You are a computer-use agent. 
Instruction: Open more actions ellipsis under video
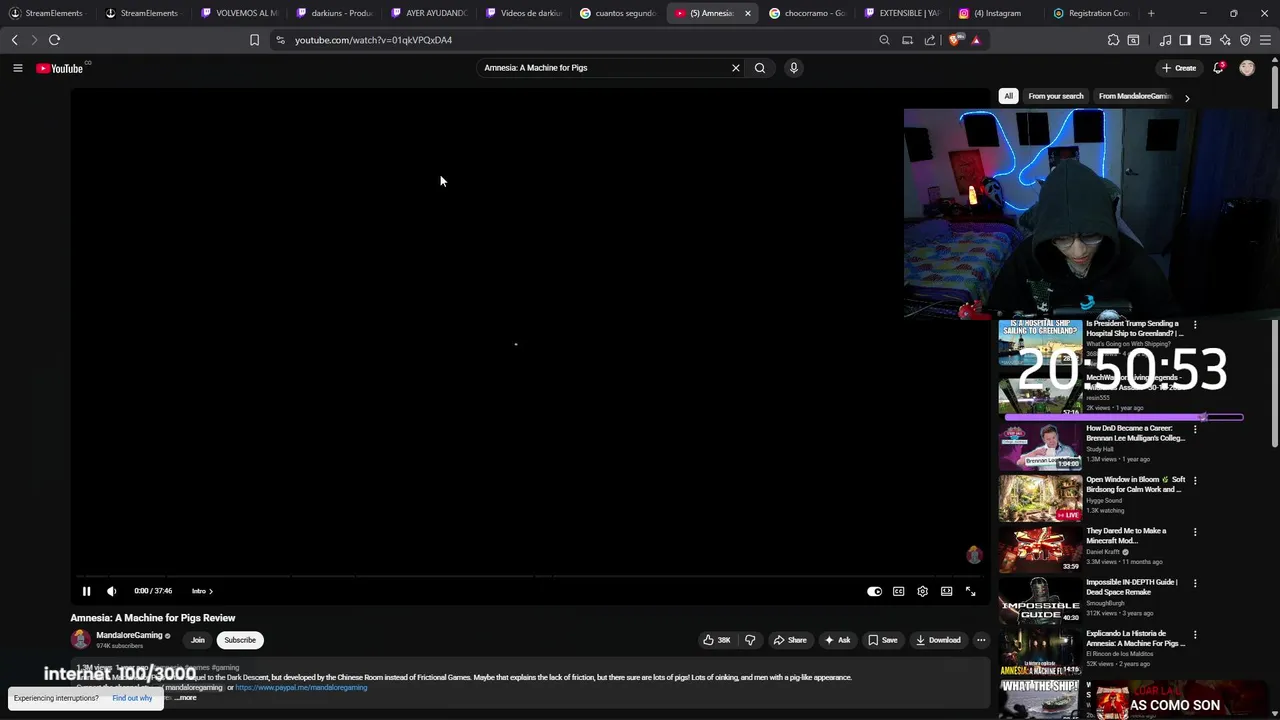(981, 640)
